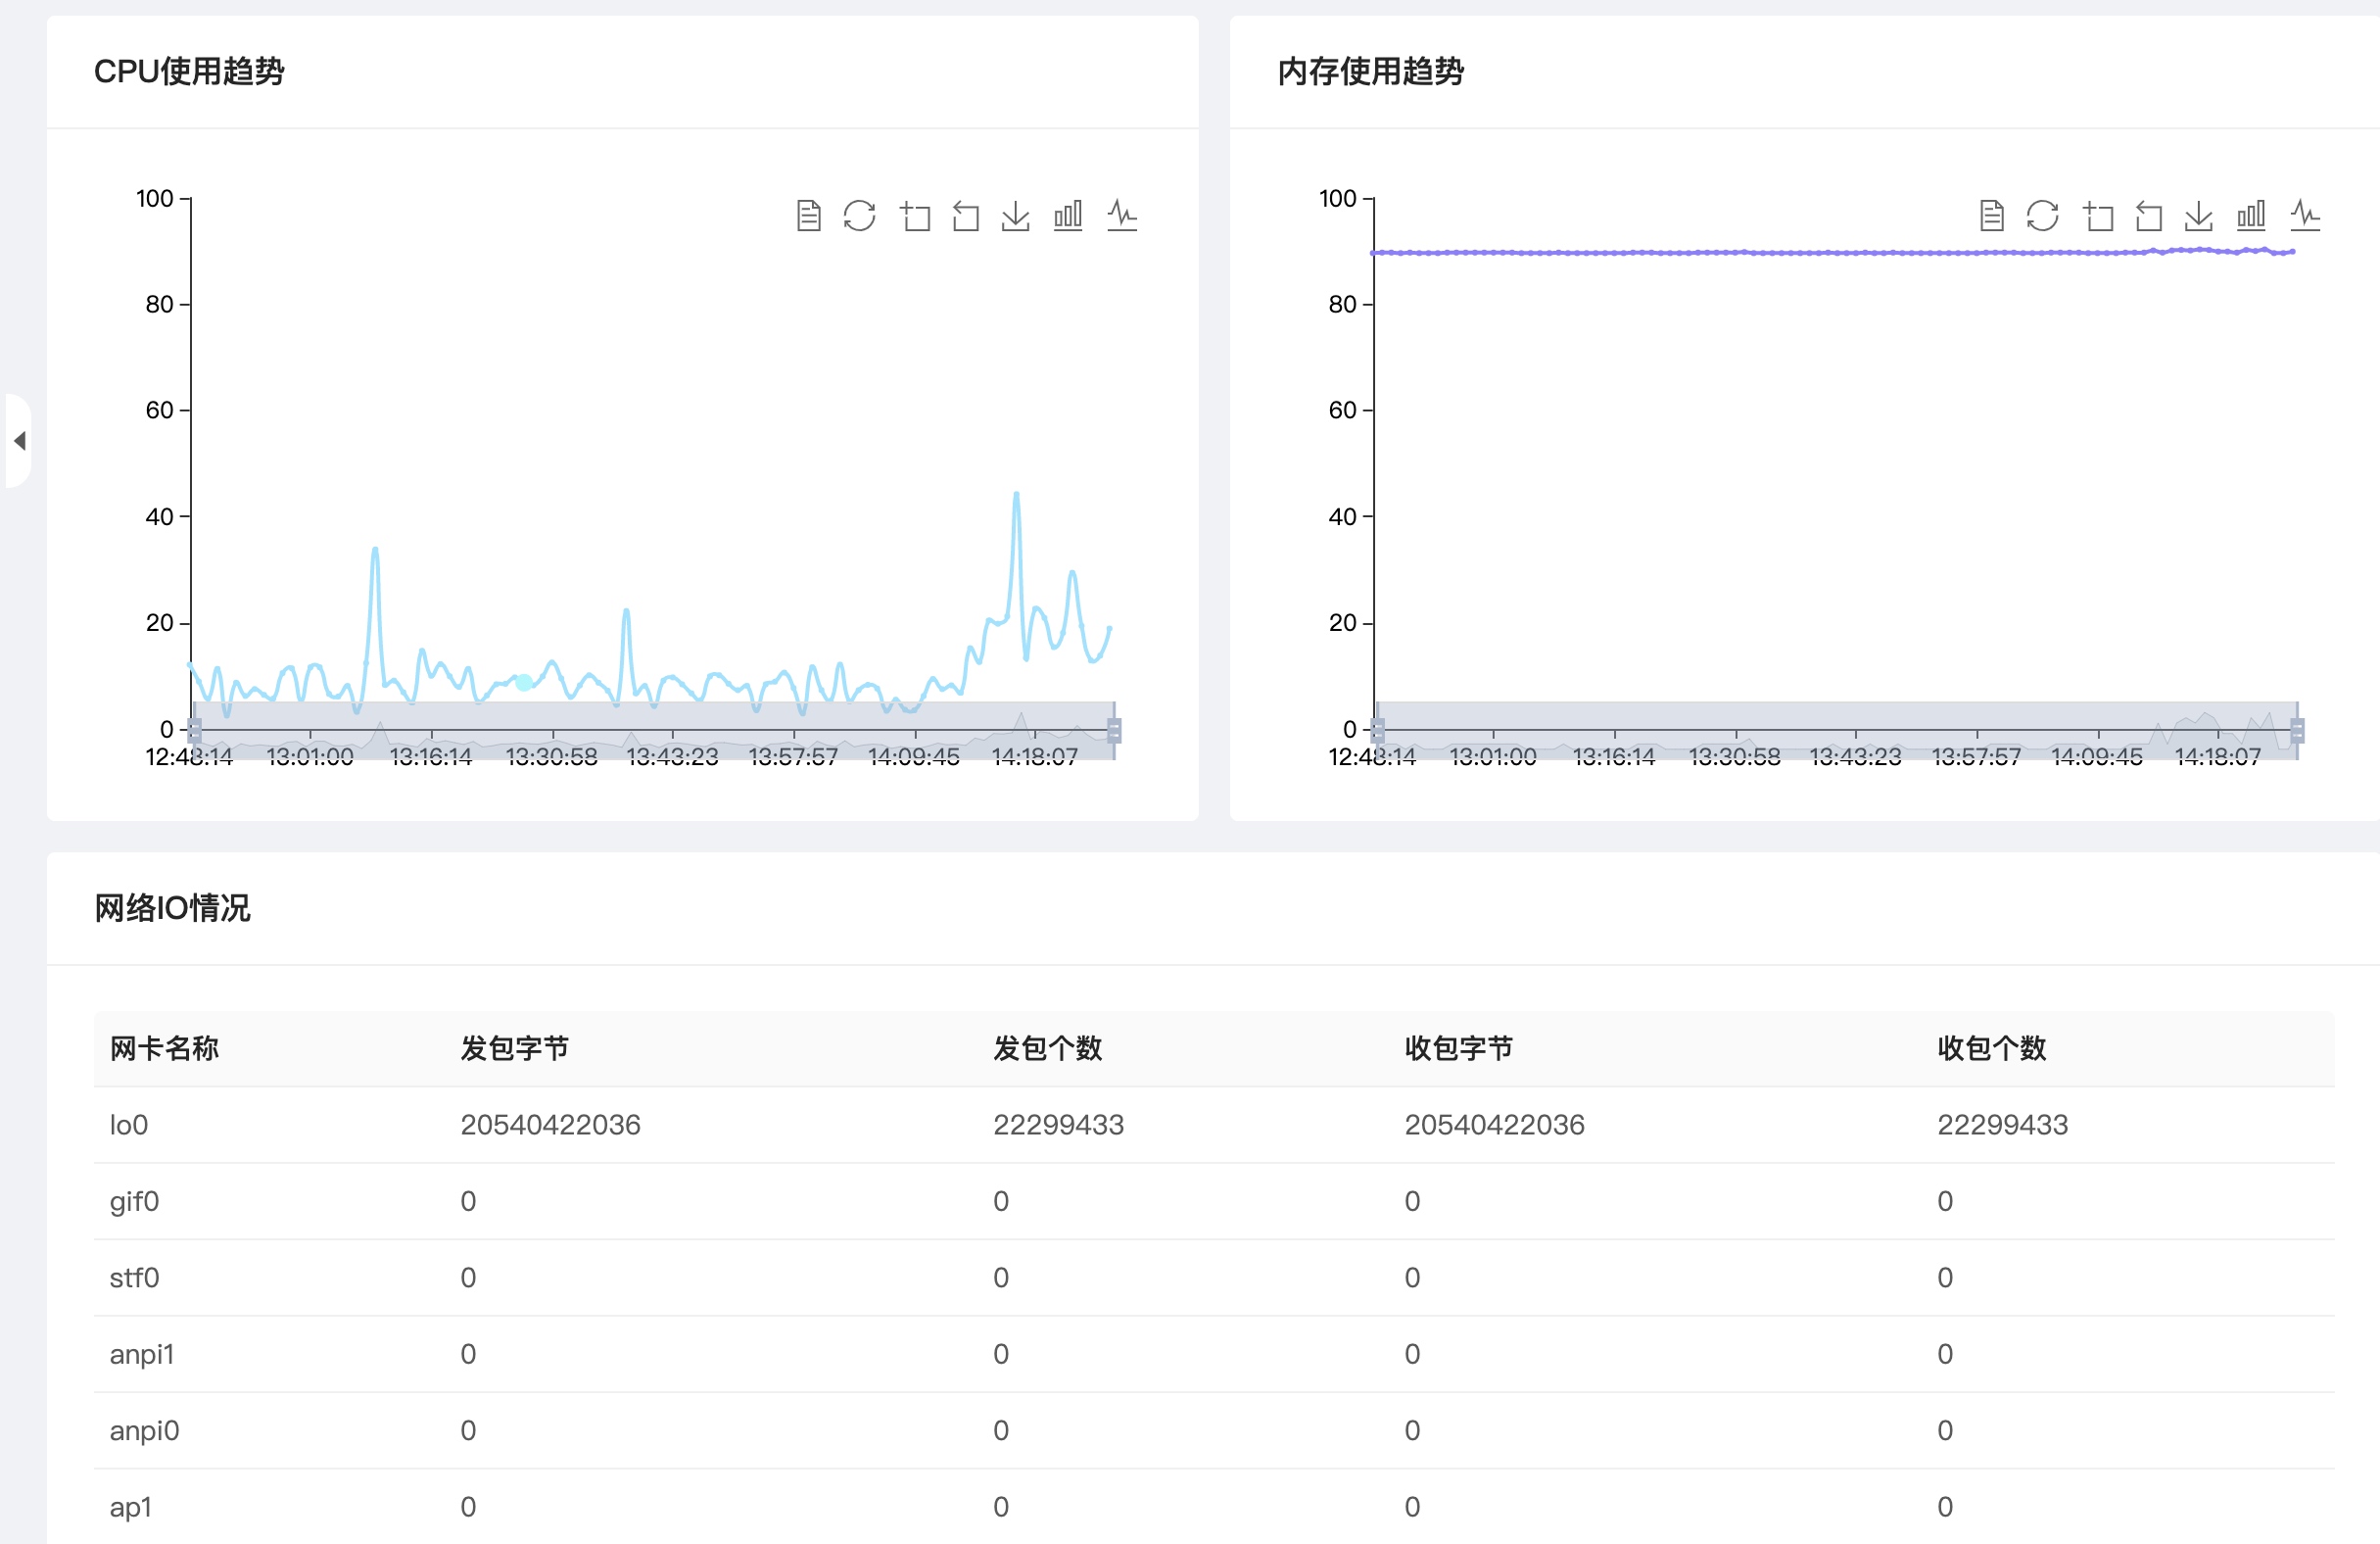
Task: Download CPU usage chart as image
Action: pyautogui.click(x=1015, y=215)
